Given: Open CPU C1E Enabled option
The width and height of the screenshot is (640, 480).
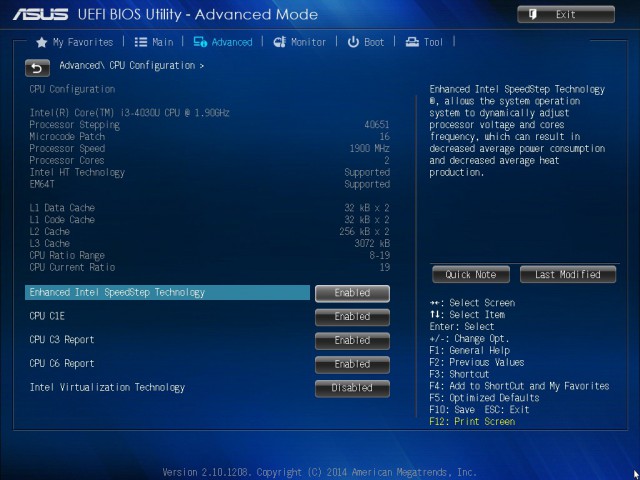Looking at the screenshot, I should point(352,317).
